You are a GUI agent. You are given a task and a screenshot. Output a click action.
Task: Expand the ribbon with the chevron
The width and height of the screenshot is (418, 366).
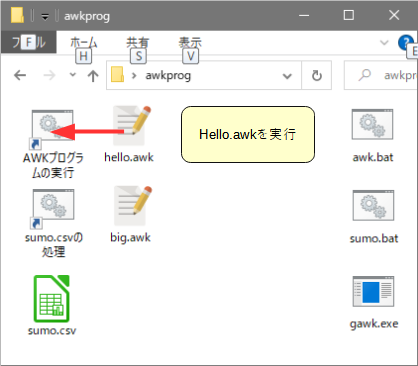(384, 43)
